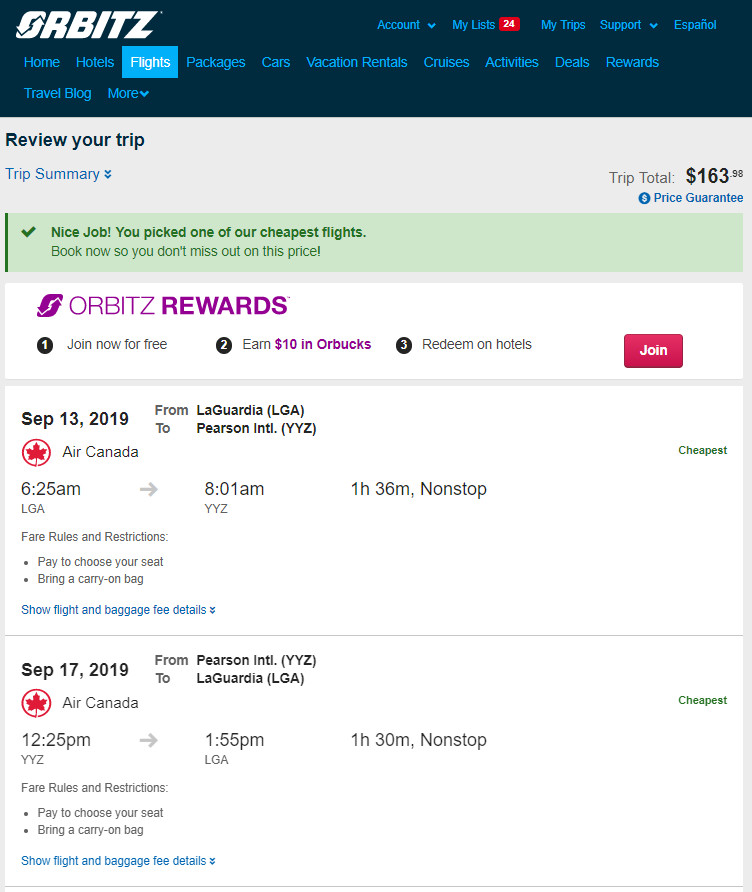Open the Account dropdown menu
The width and height of the screenshot is (752, 892).
coord(406,25)
